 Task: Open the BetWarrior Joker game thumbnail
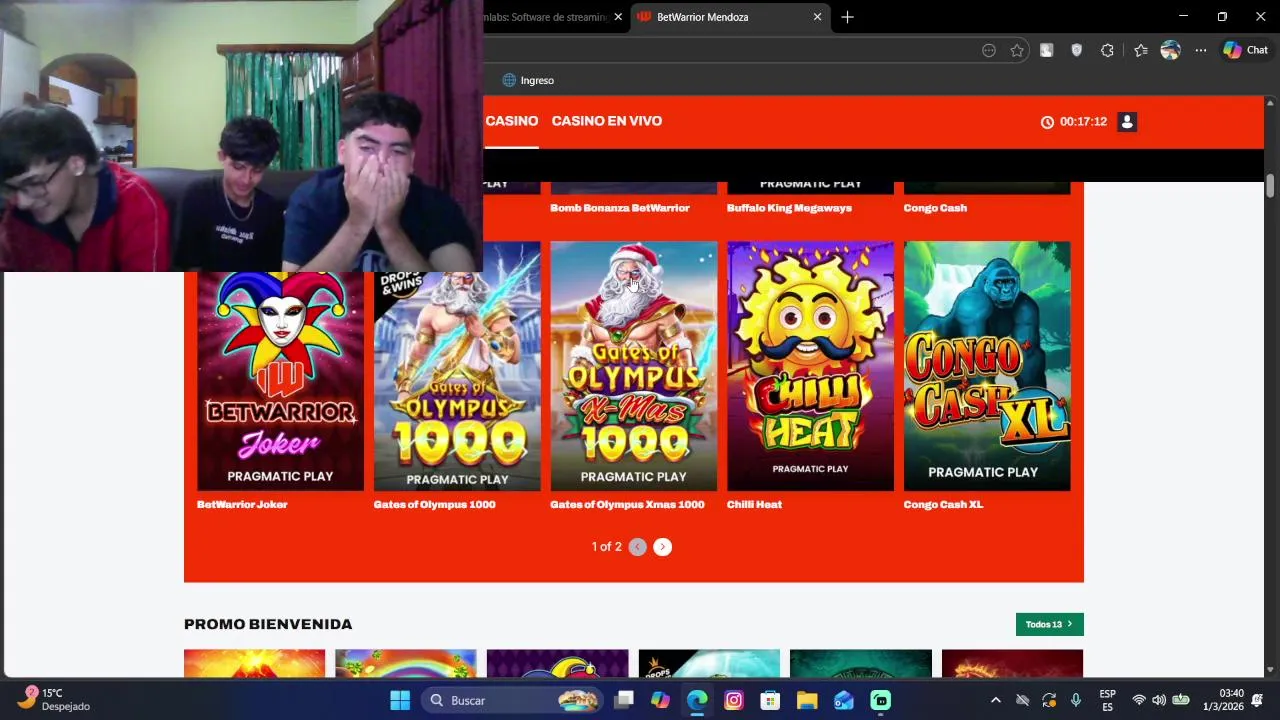click(x=280, y=380)
